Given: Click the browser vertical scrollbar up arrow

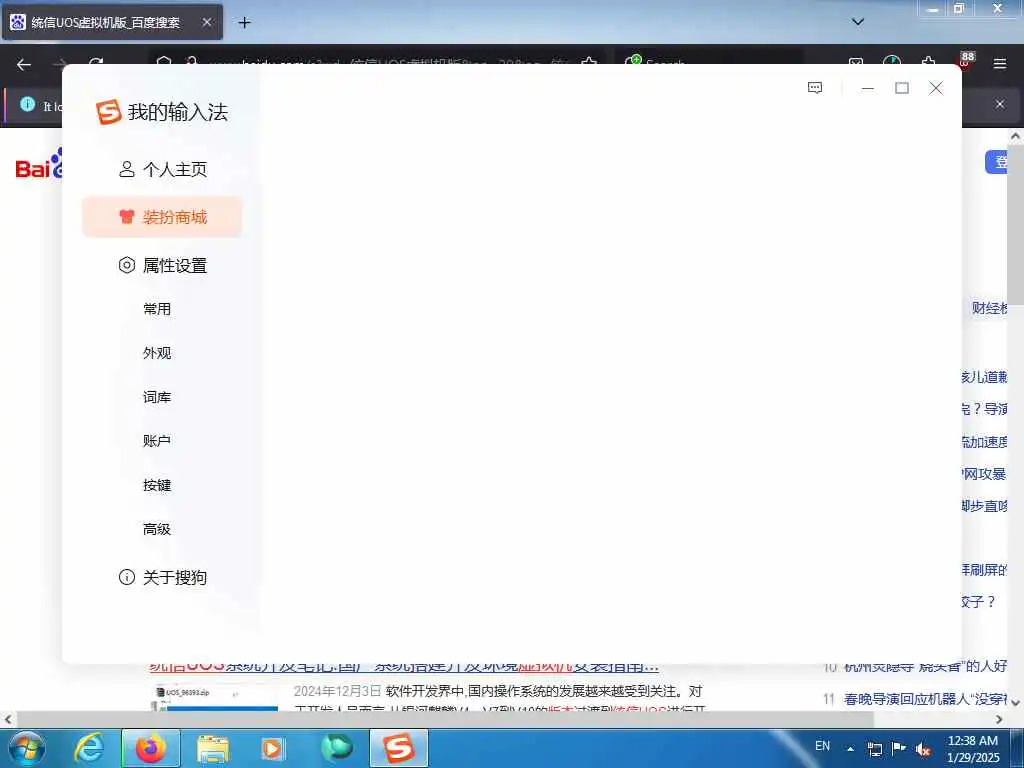Looking at the screenshot, I should [x=1016, y=136].
